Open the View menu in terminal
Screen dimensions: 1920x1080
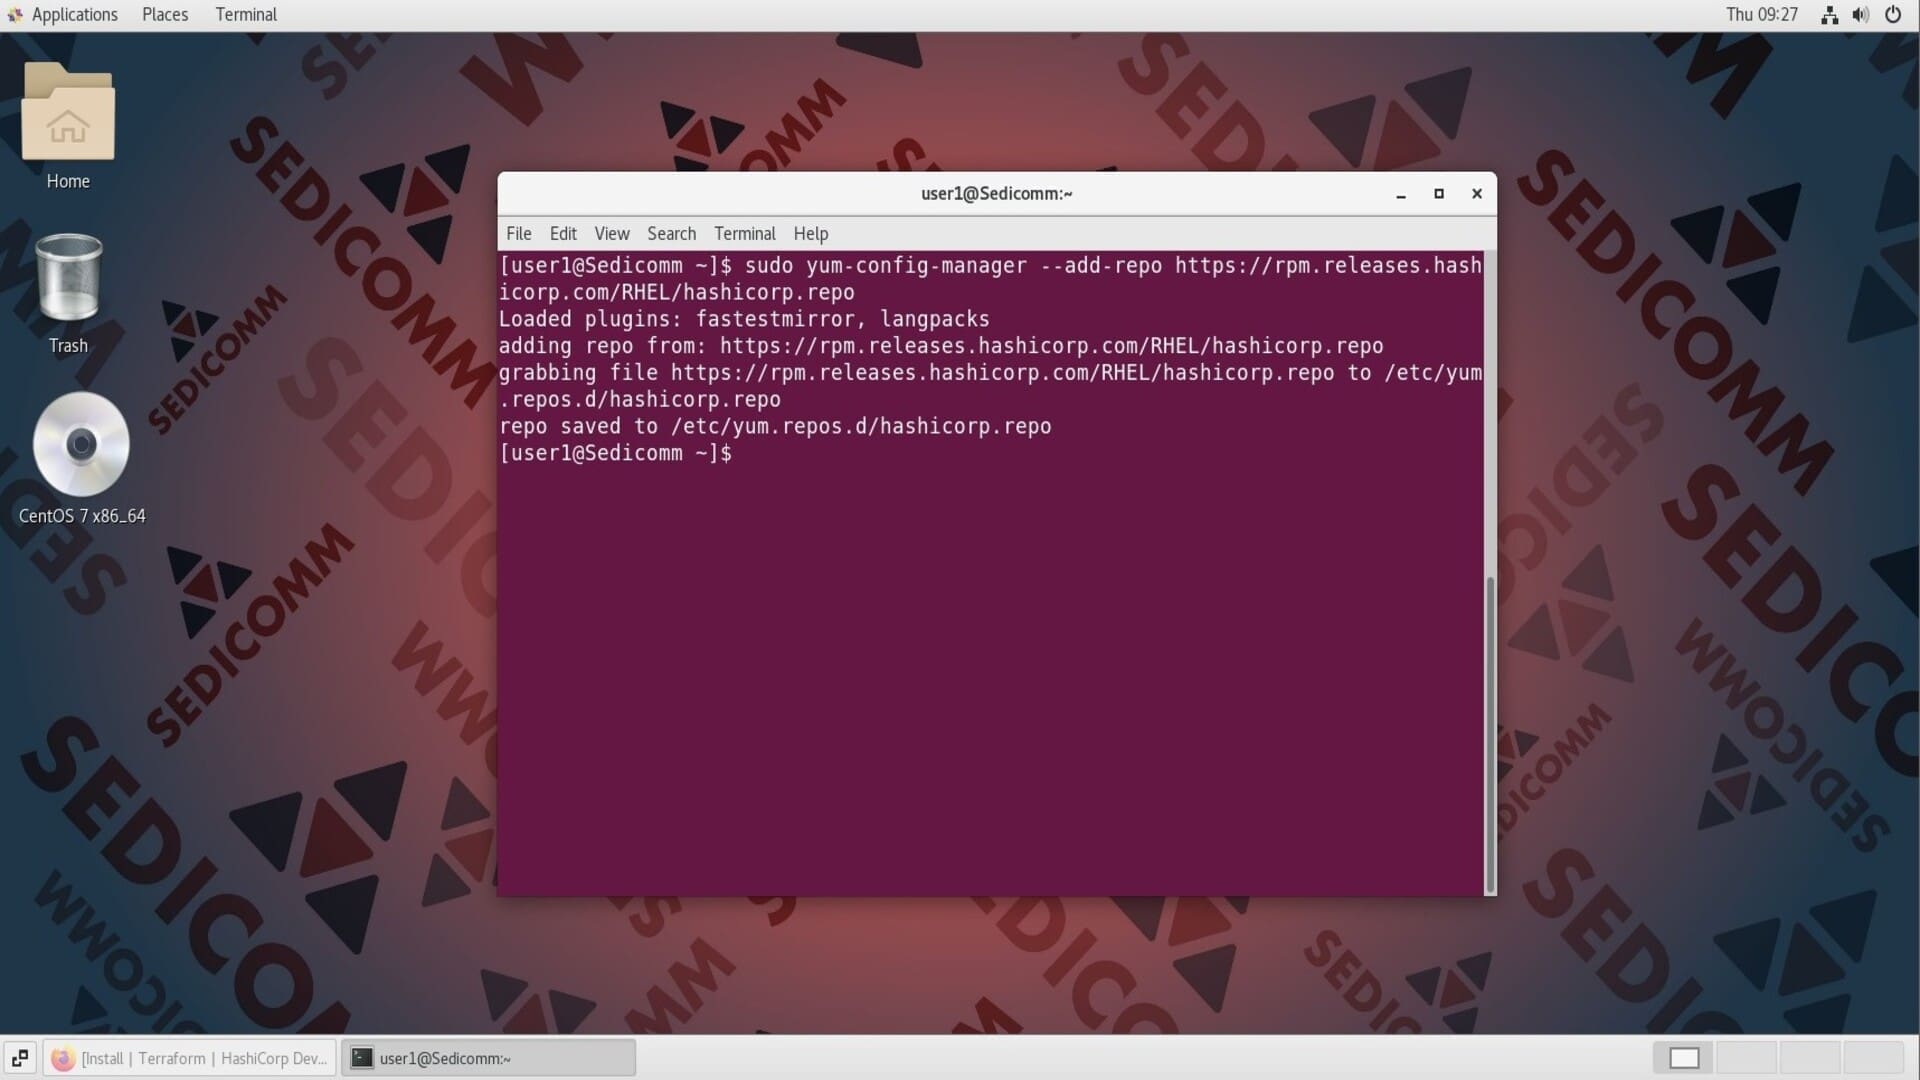[611, 233]
